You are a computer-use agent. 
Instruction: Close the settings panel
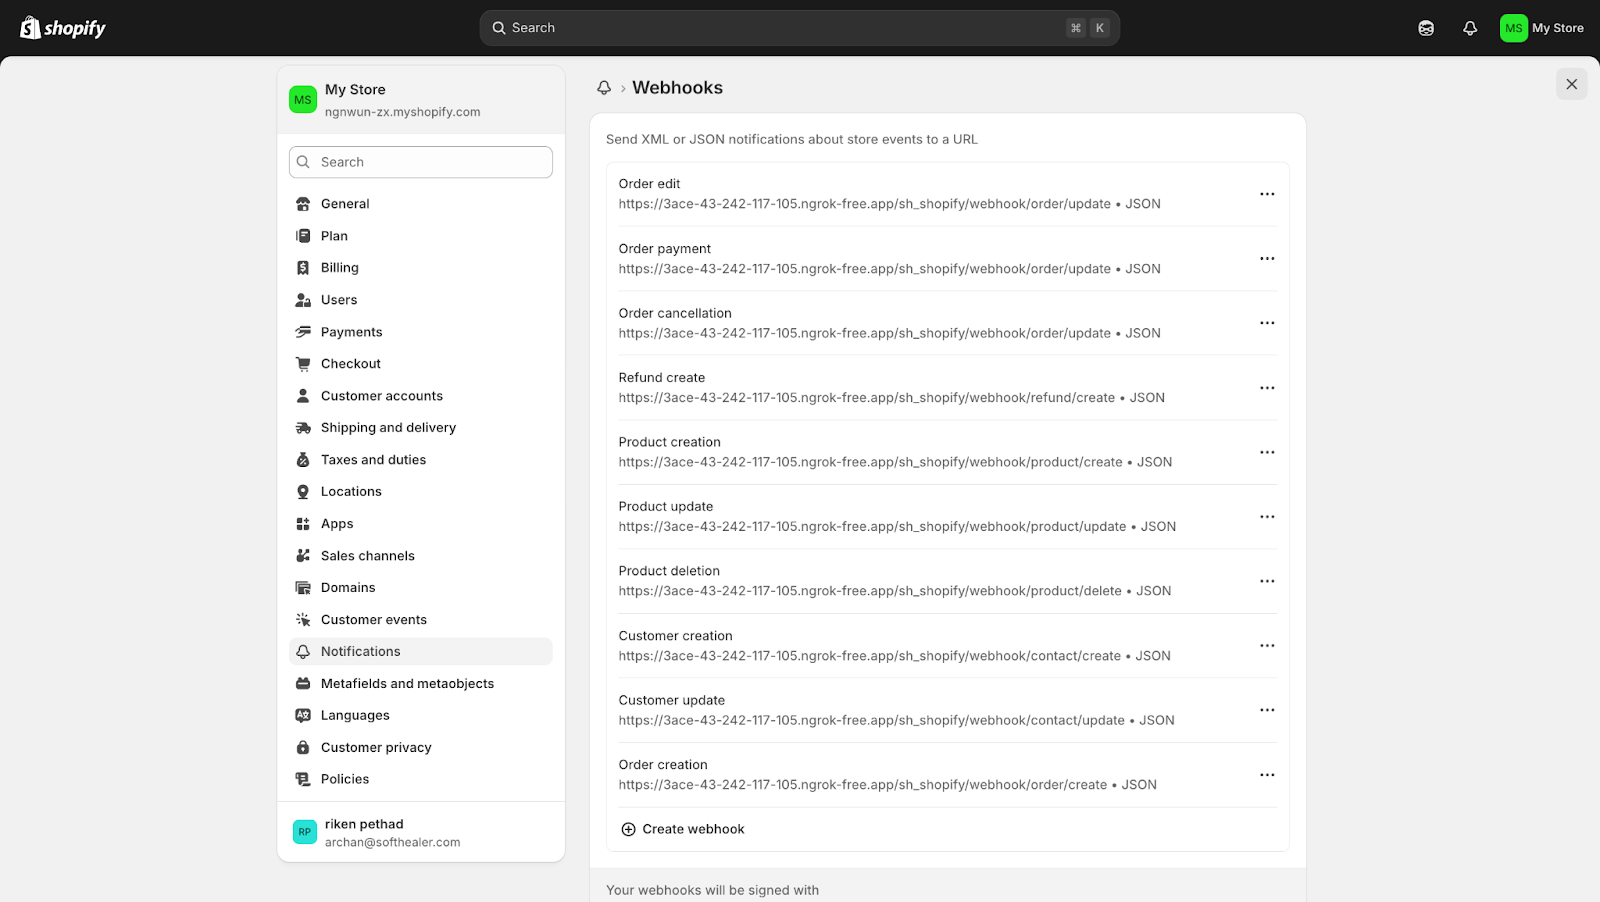pyautogui.click(x=1571, y=84)
